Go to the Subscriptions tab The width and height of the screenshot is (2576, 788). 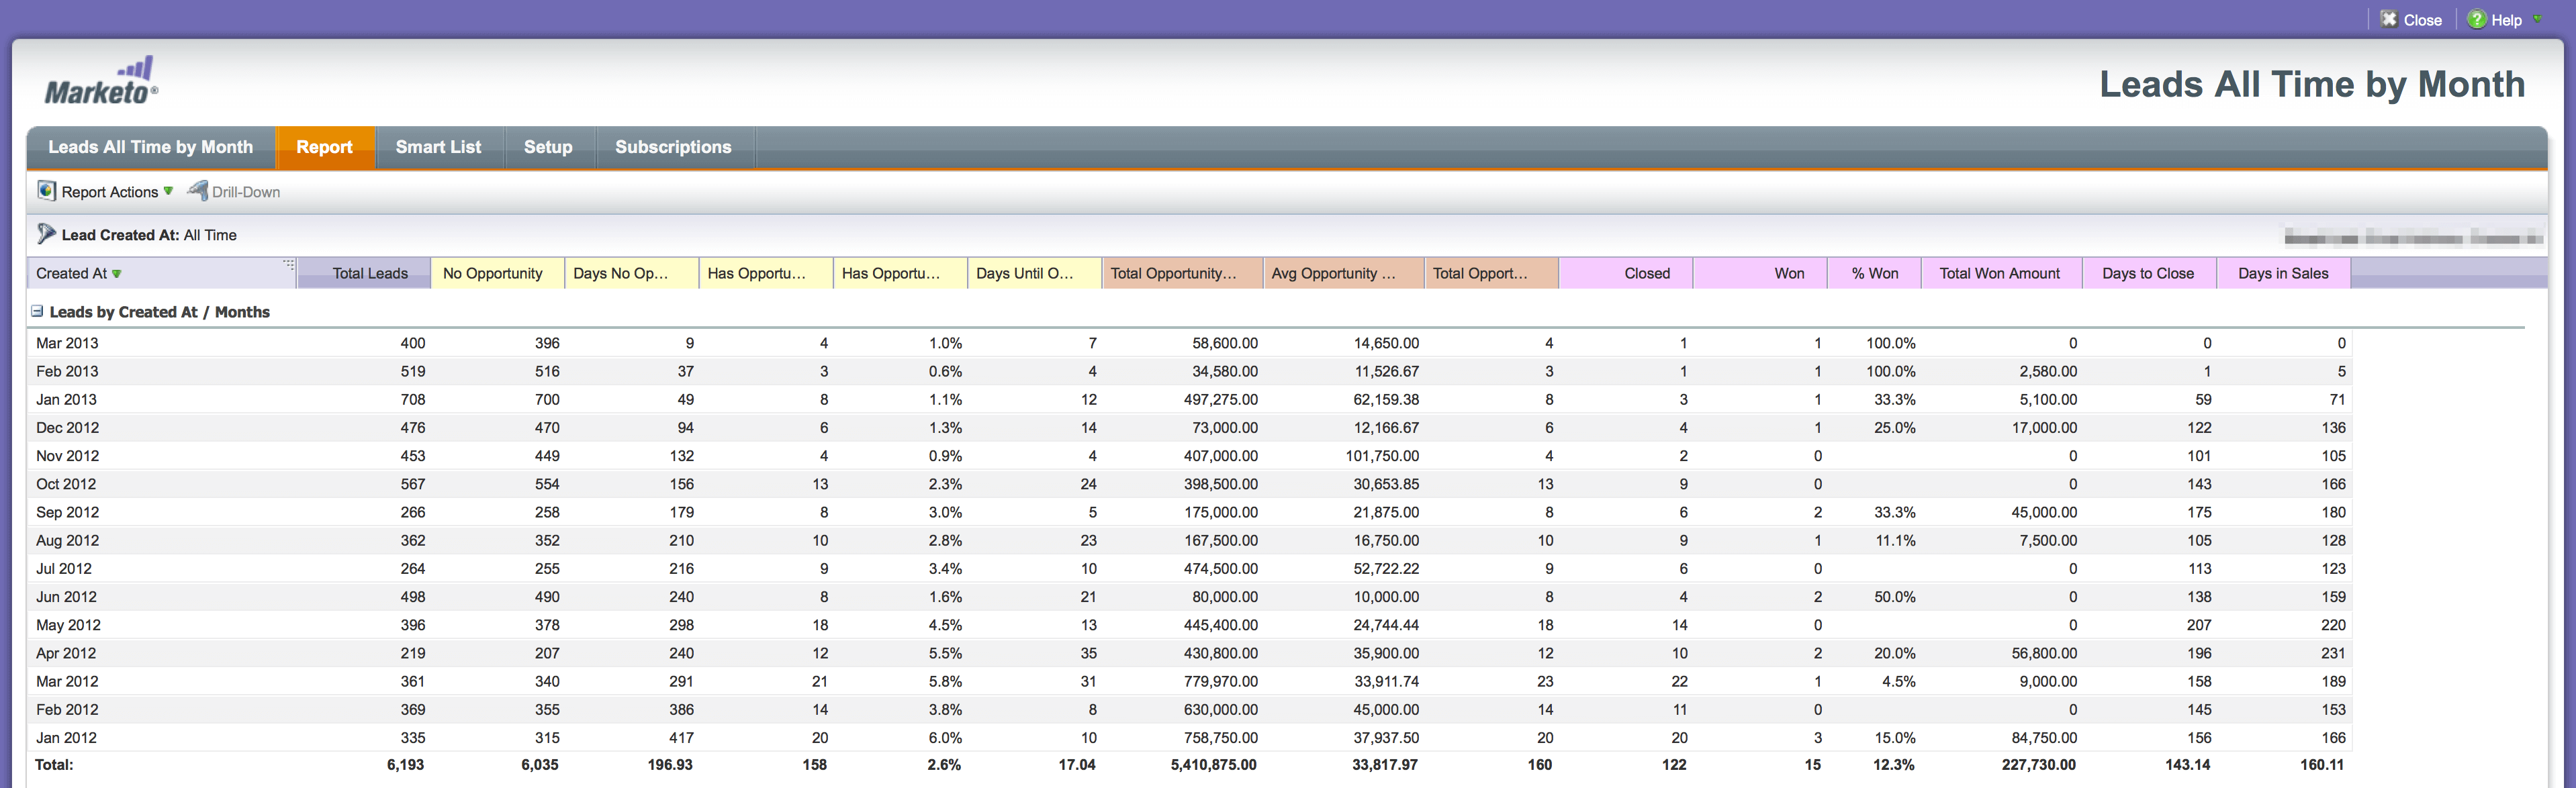pos(673,147)
